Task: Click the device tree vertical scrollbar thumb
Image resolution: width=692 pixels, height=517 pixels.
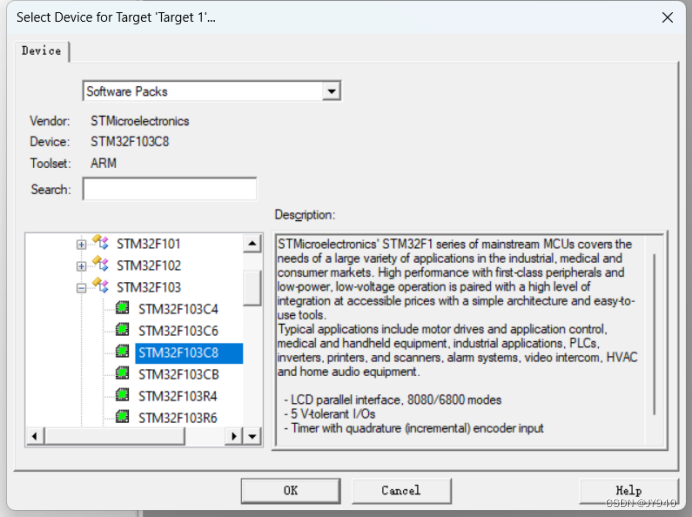Action: (x=252, y=287)
